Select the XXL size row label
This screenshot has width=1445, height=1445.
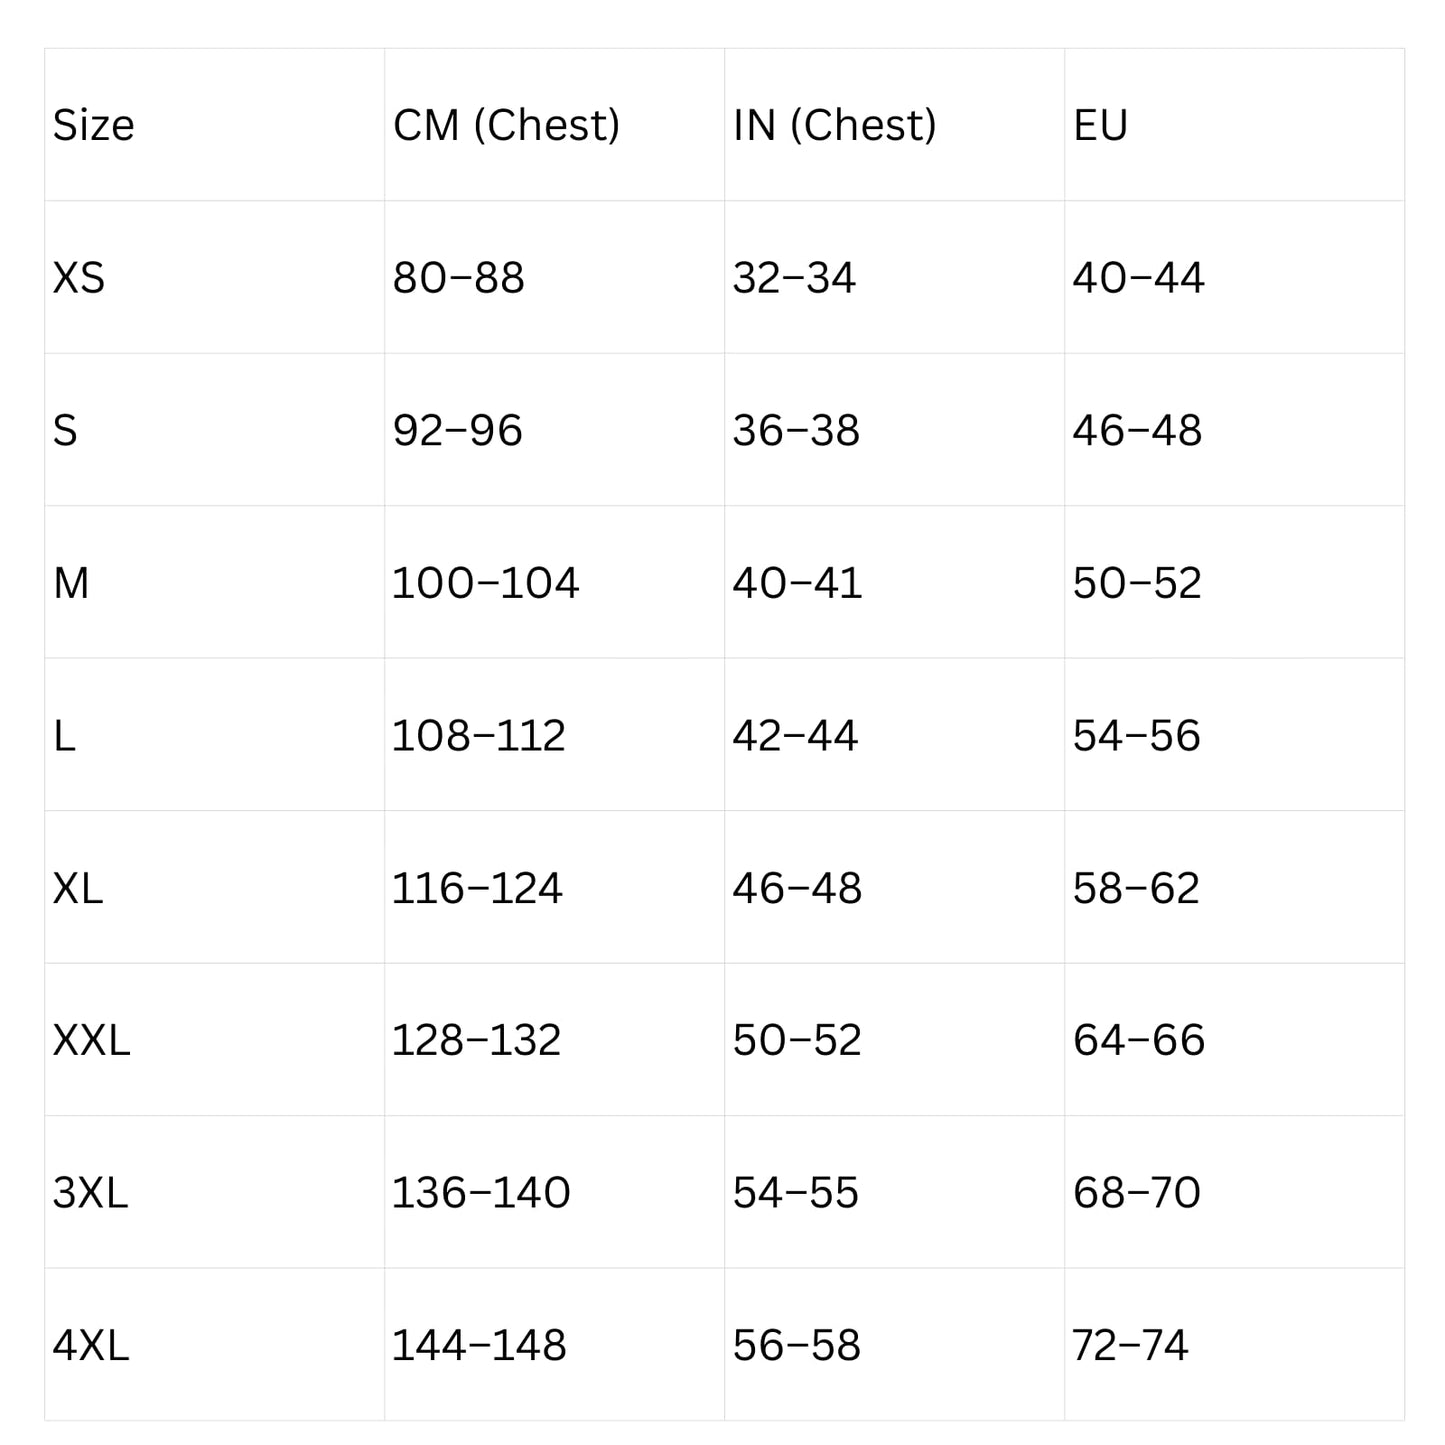click(91, 1041)
